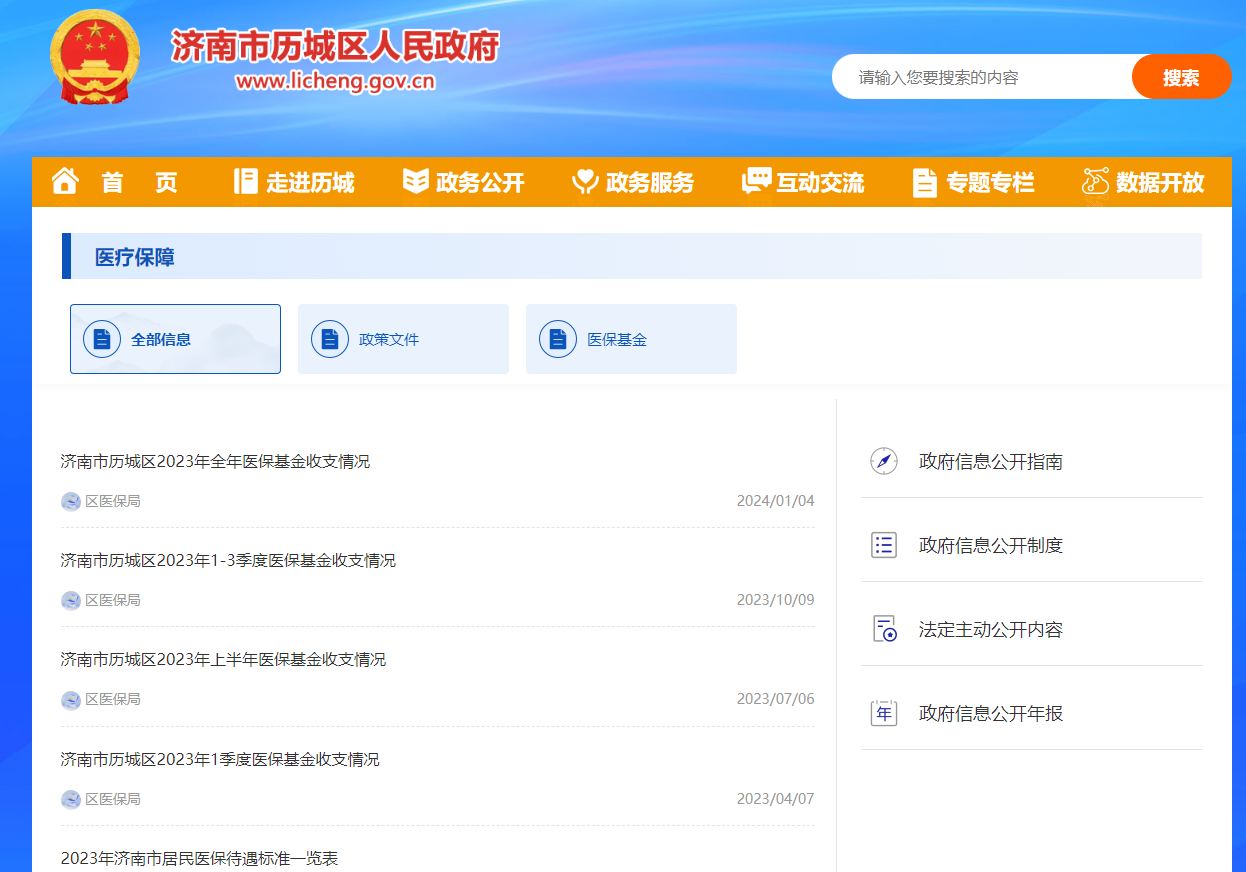The image size is (1246, 872).
Task: Click the 医疗保障 section heading
Action: click(135, 257)
